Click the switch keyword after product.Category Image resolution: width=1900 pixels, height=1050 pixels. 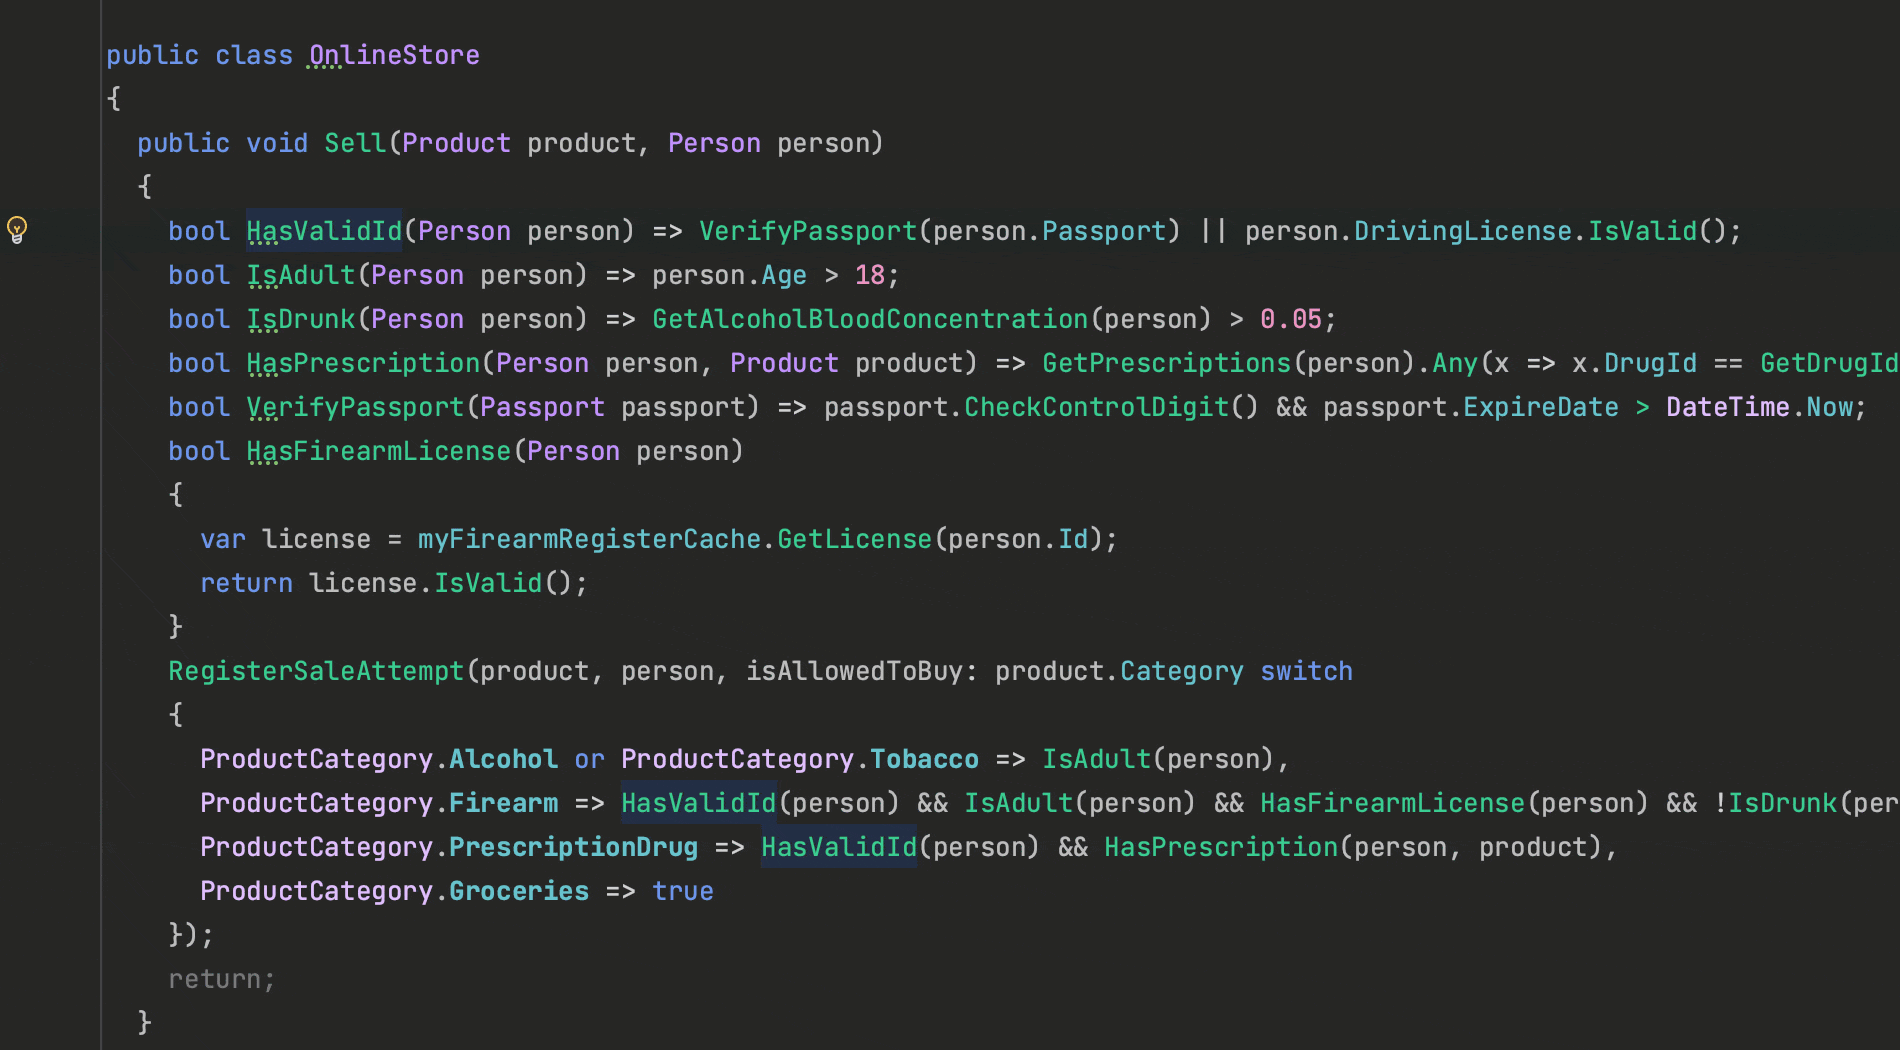(1306, 671)
